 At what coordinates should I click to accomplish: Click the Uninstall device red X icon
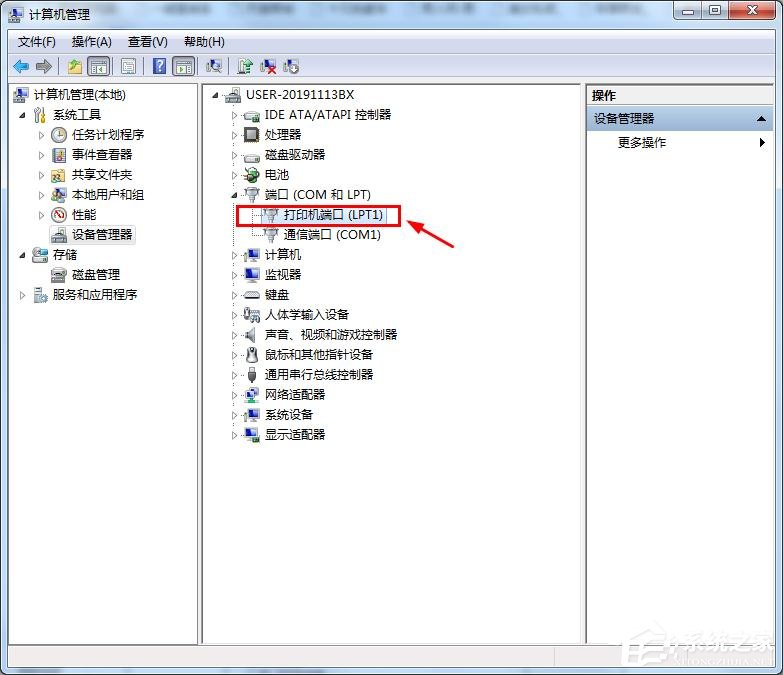click(x=268, y=66)
